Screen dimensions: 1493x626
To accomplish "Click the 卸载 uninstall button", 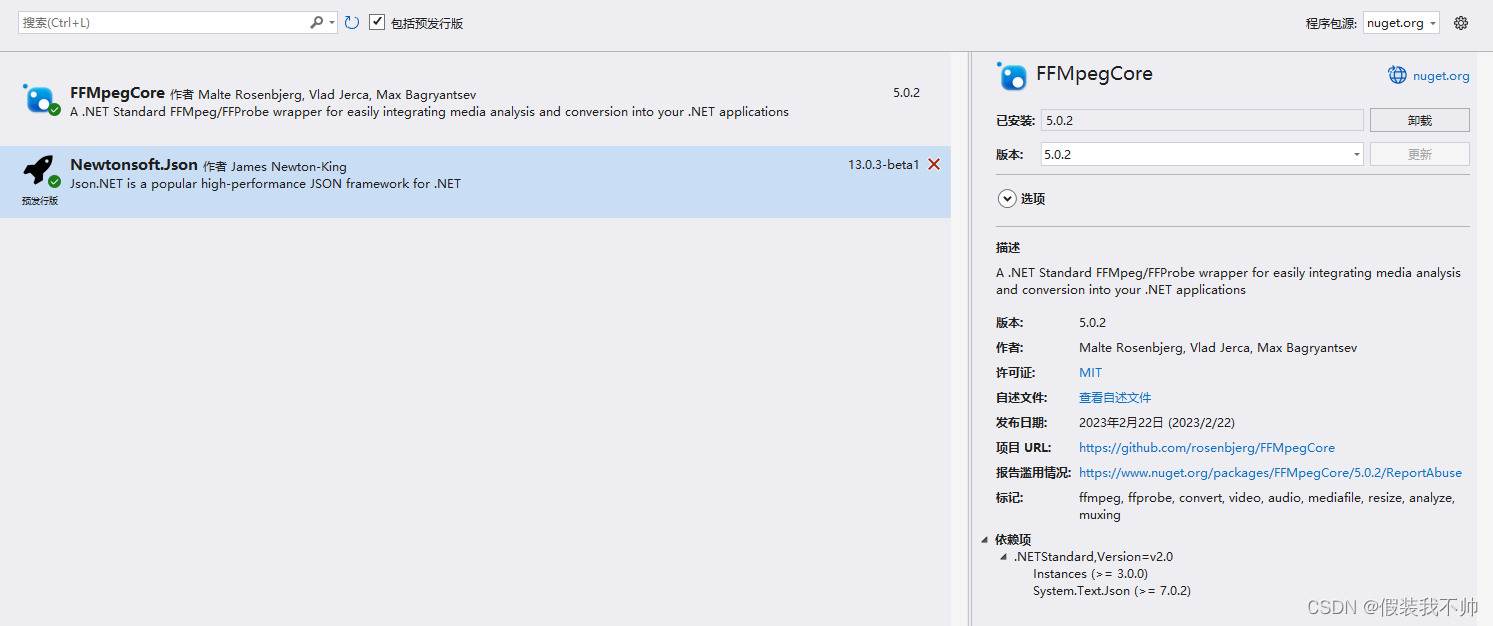I will coord(1419,120).
